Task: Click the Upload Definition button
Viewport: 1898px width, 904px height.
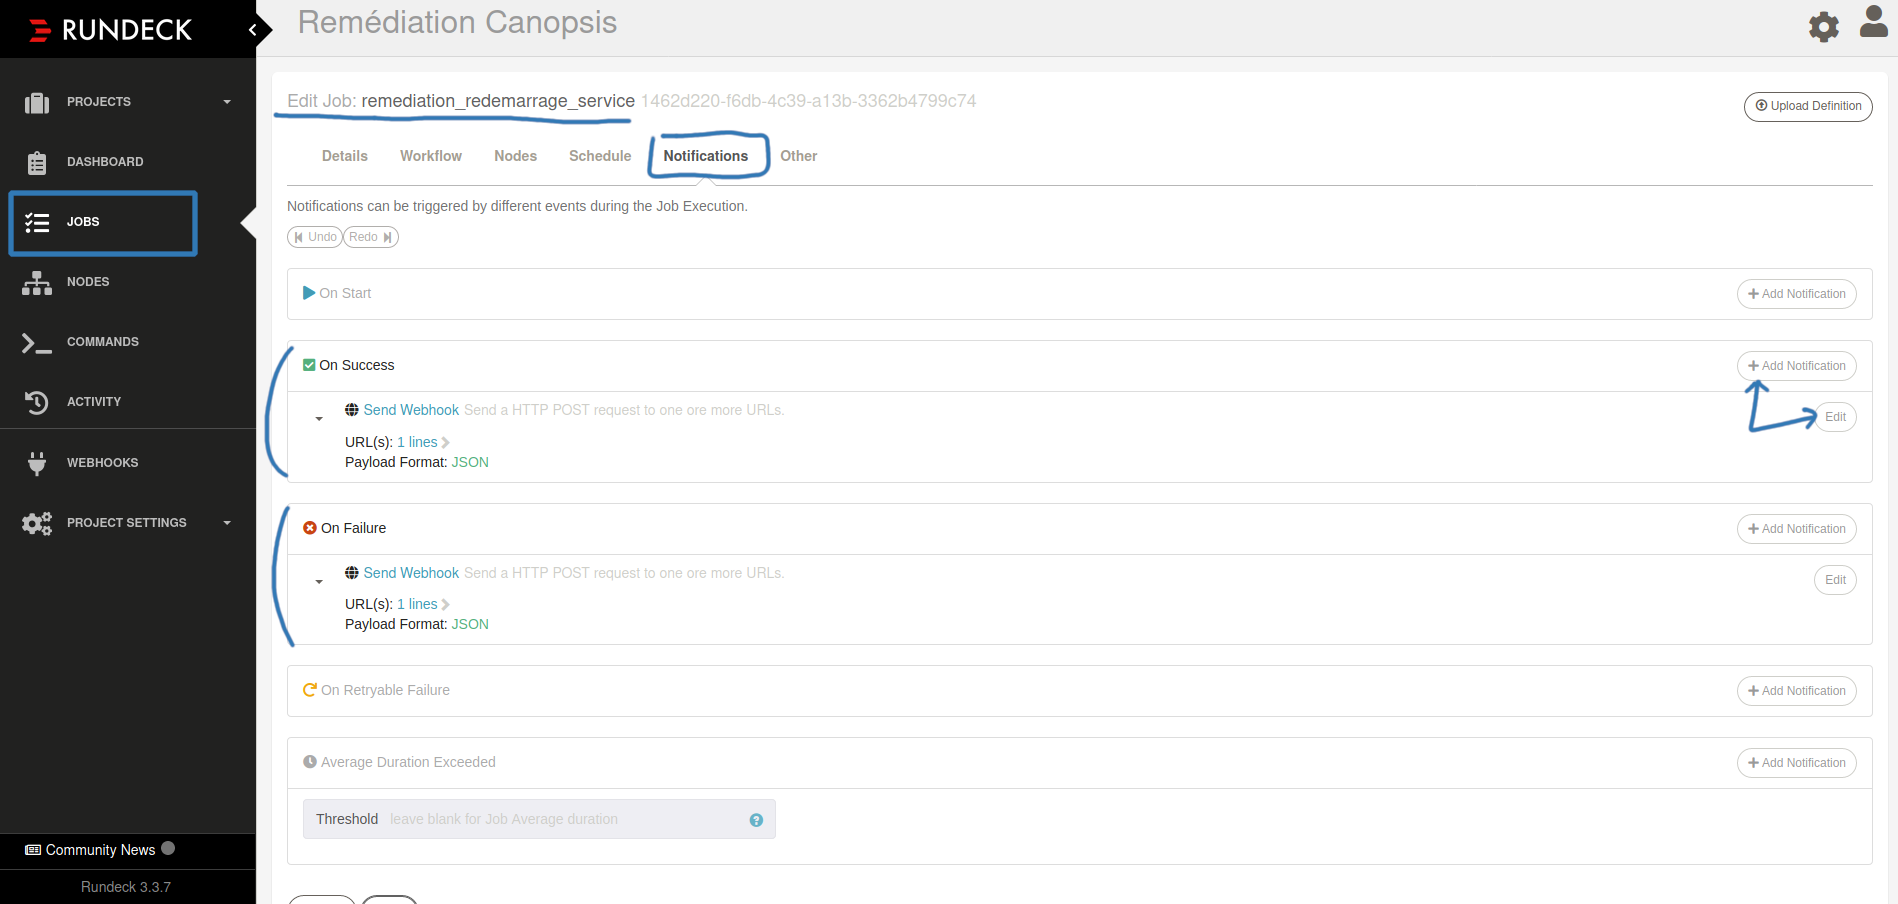Action: pyautogui.click(x=1808, y=106)
